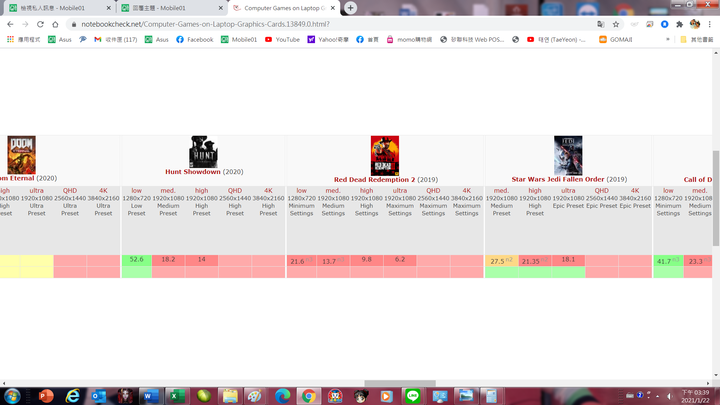Reload the notebookcheck page
Screen dimensions: 720x405
click(40, 24)
